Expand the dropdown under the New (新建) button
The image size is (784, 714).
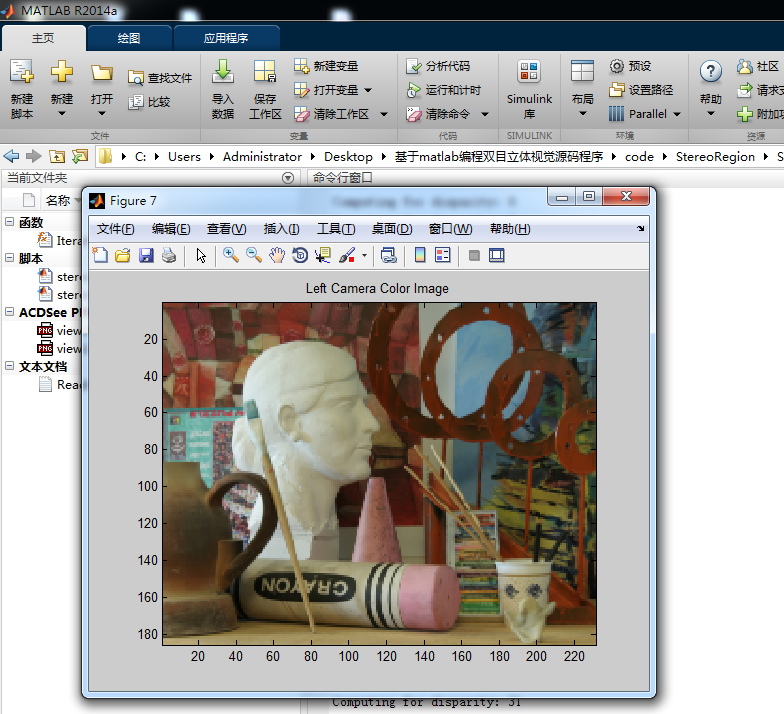[62, 114]
